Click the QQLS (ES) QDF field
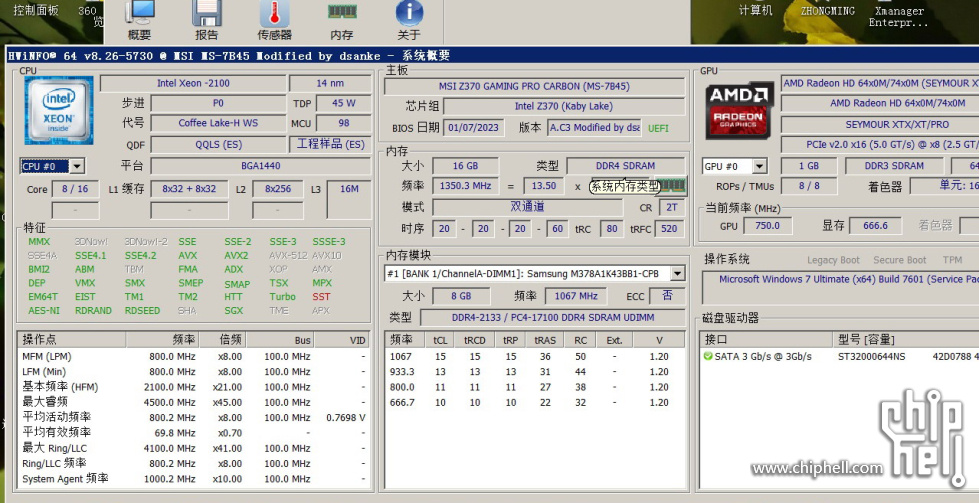Screen dimensions: 979x503 219,144
